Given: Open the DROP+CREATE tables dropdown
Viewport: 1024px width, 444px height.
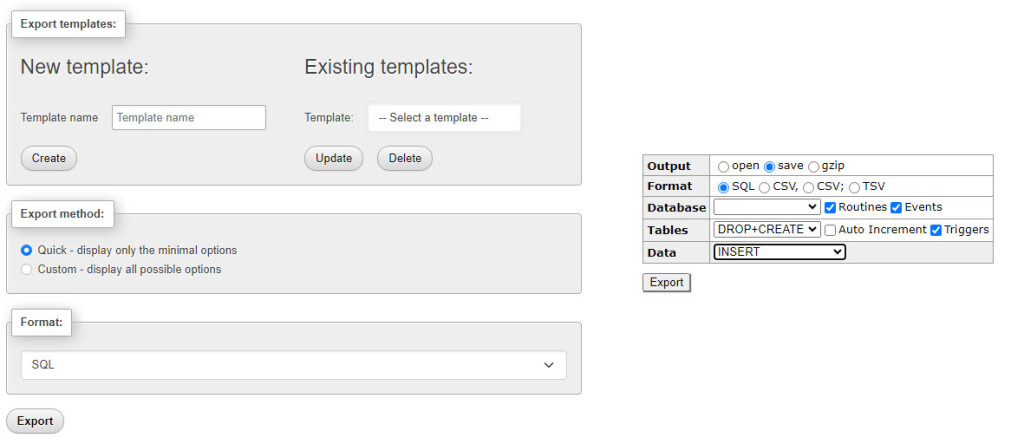Looking at the screenshot, I should (x=767, y=229).
